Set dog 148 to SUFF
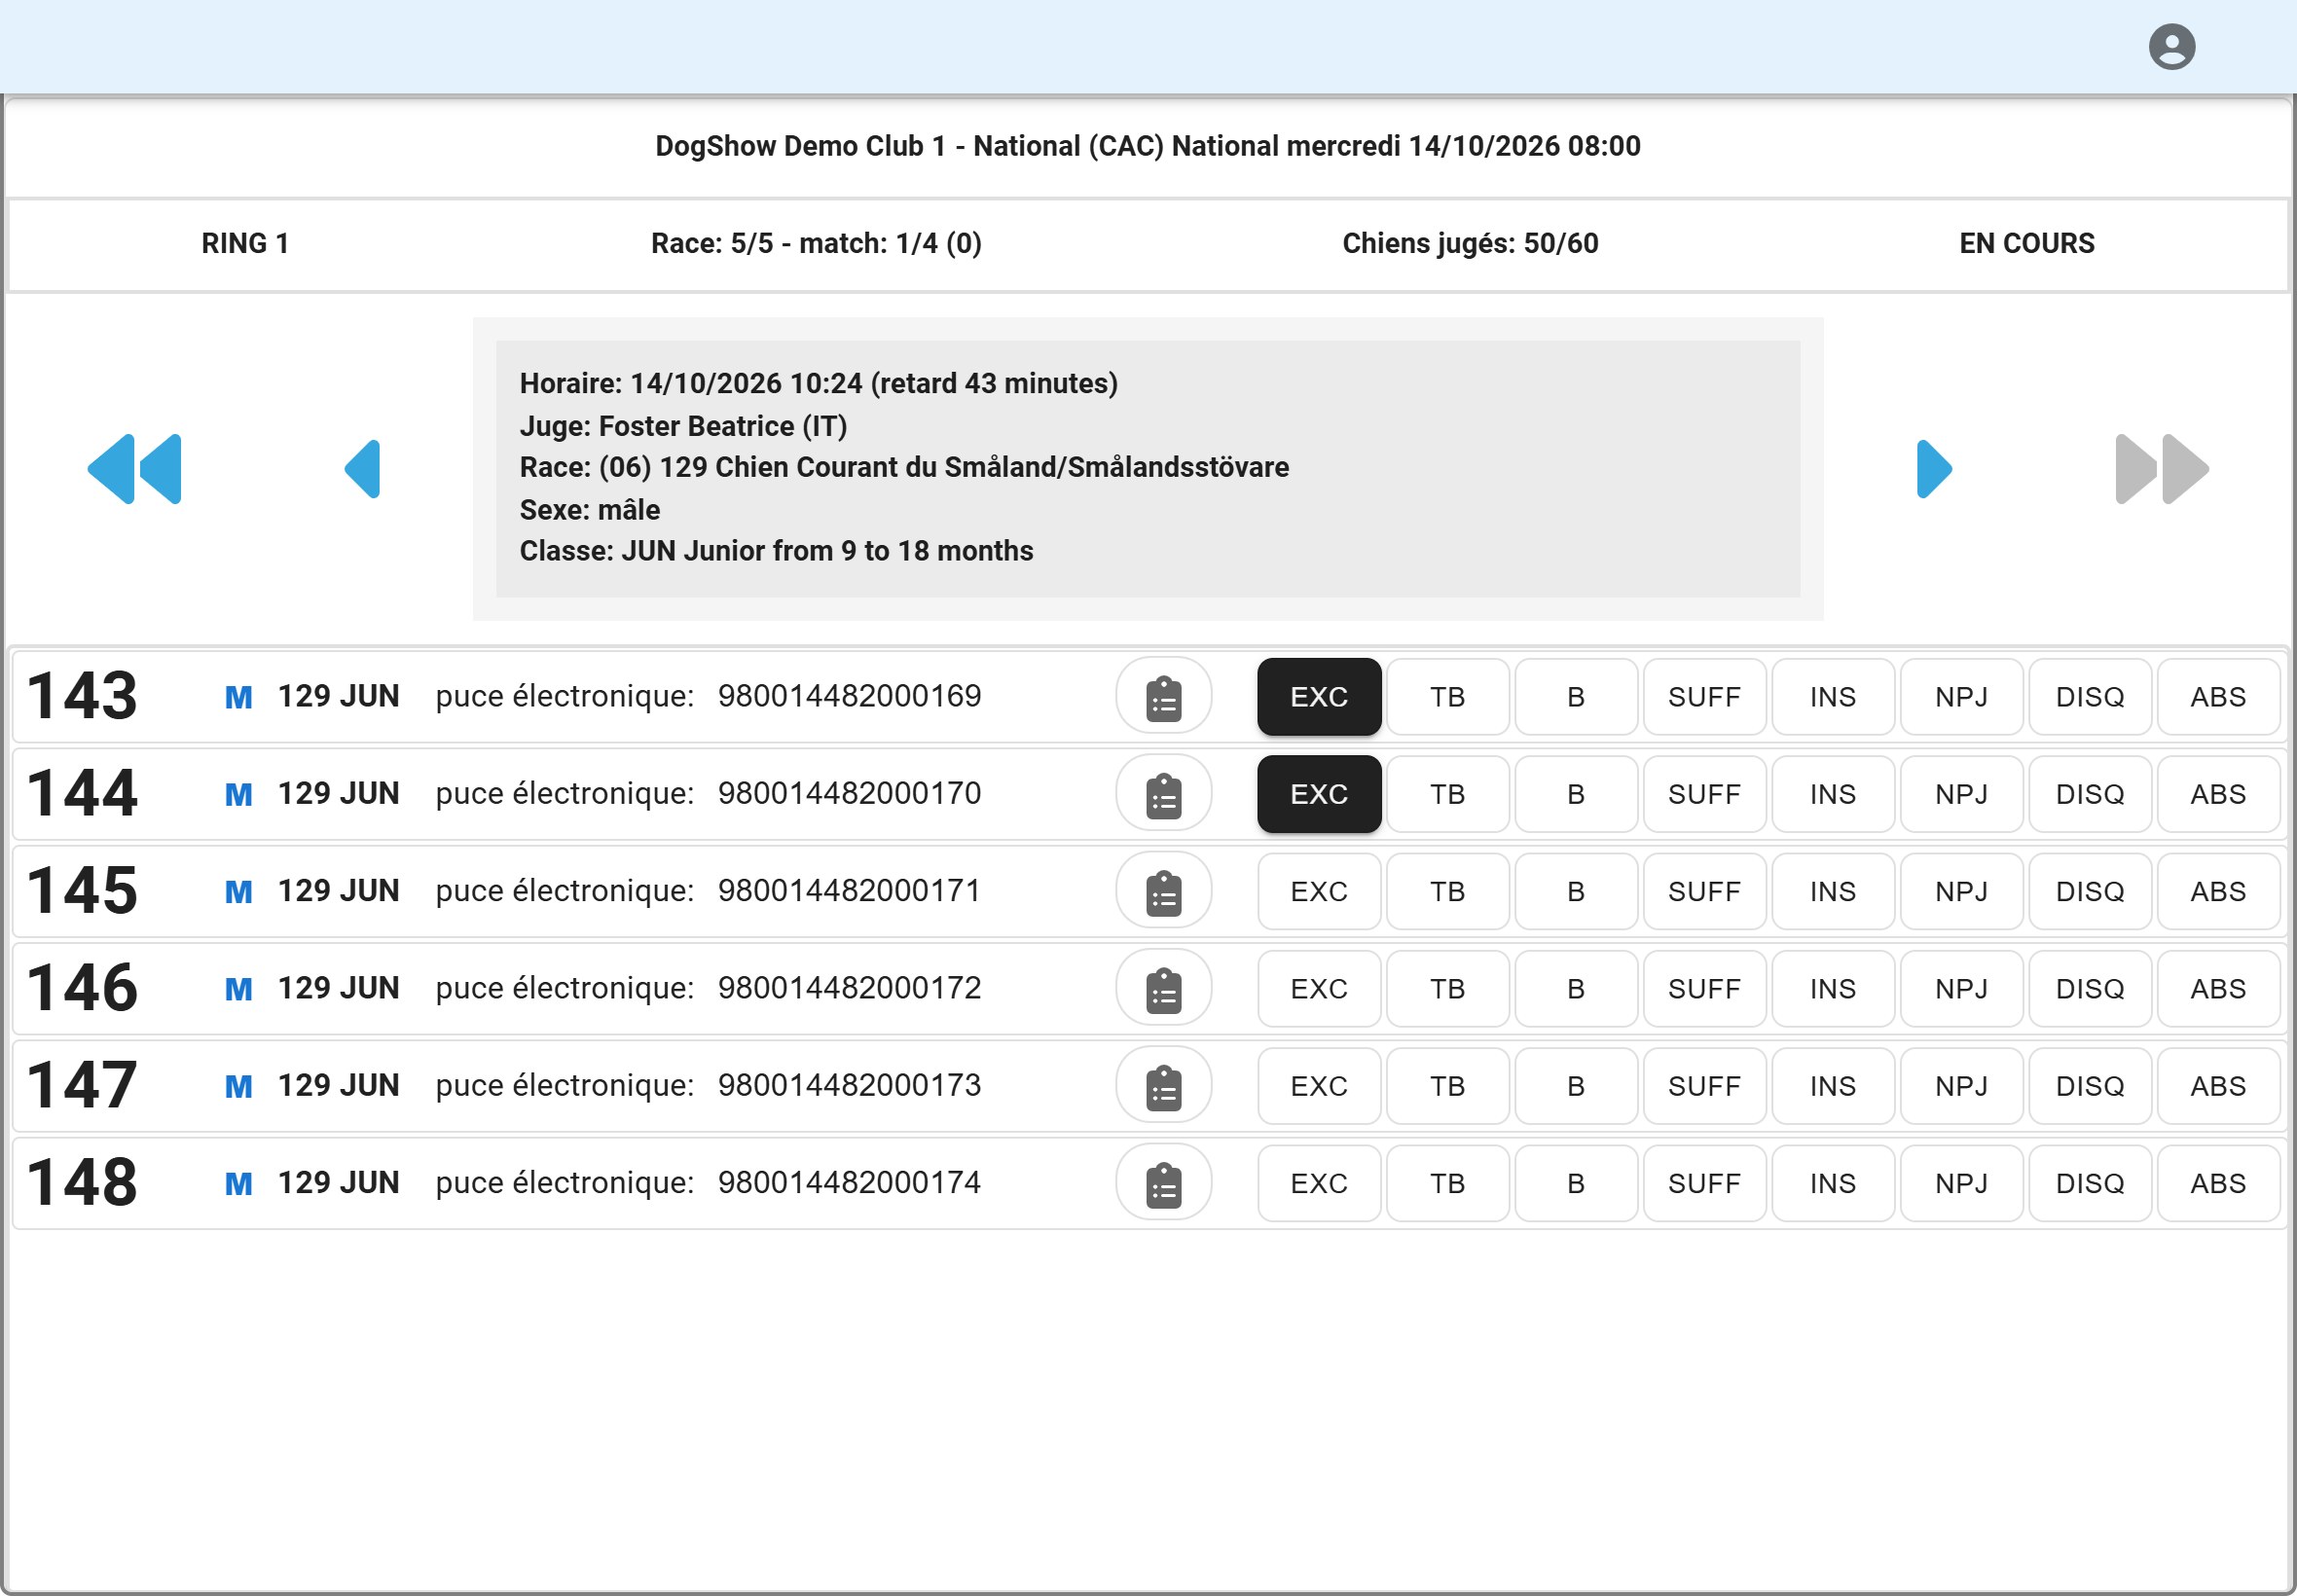The height and width of the screenshot is (1596, 2297). coord(1704,1183)
